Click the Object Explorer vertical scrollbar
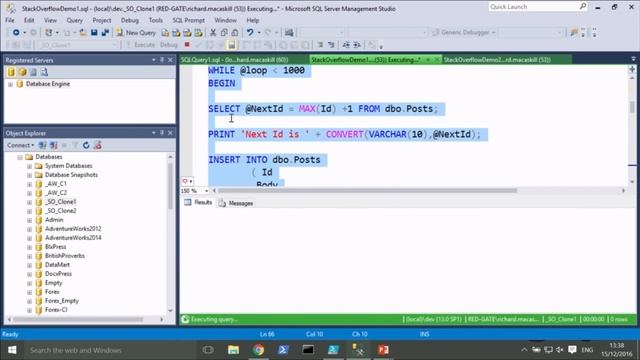 tap(170, 186)
